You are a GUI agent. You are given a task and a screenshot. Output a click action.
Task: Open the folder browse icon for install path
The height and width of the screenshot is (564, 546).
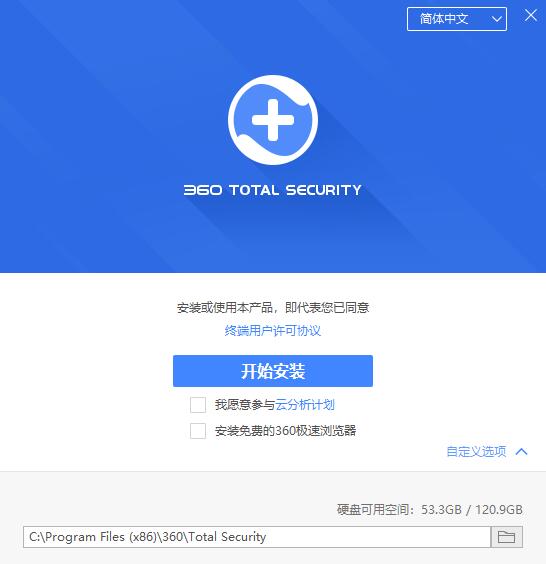click(506, 537)
